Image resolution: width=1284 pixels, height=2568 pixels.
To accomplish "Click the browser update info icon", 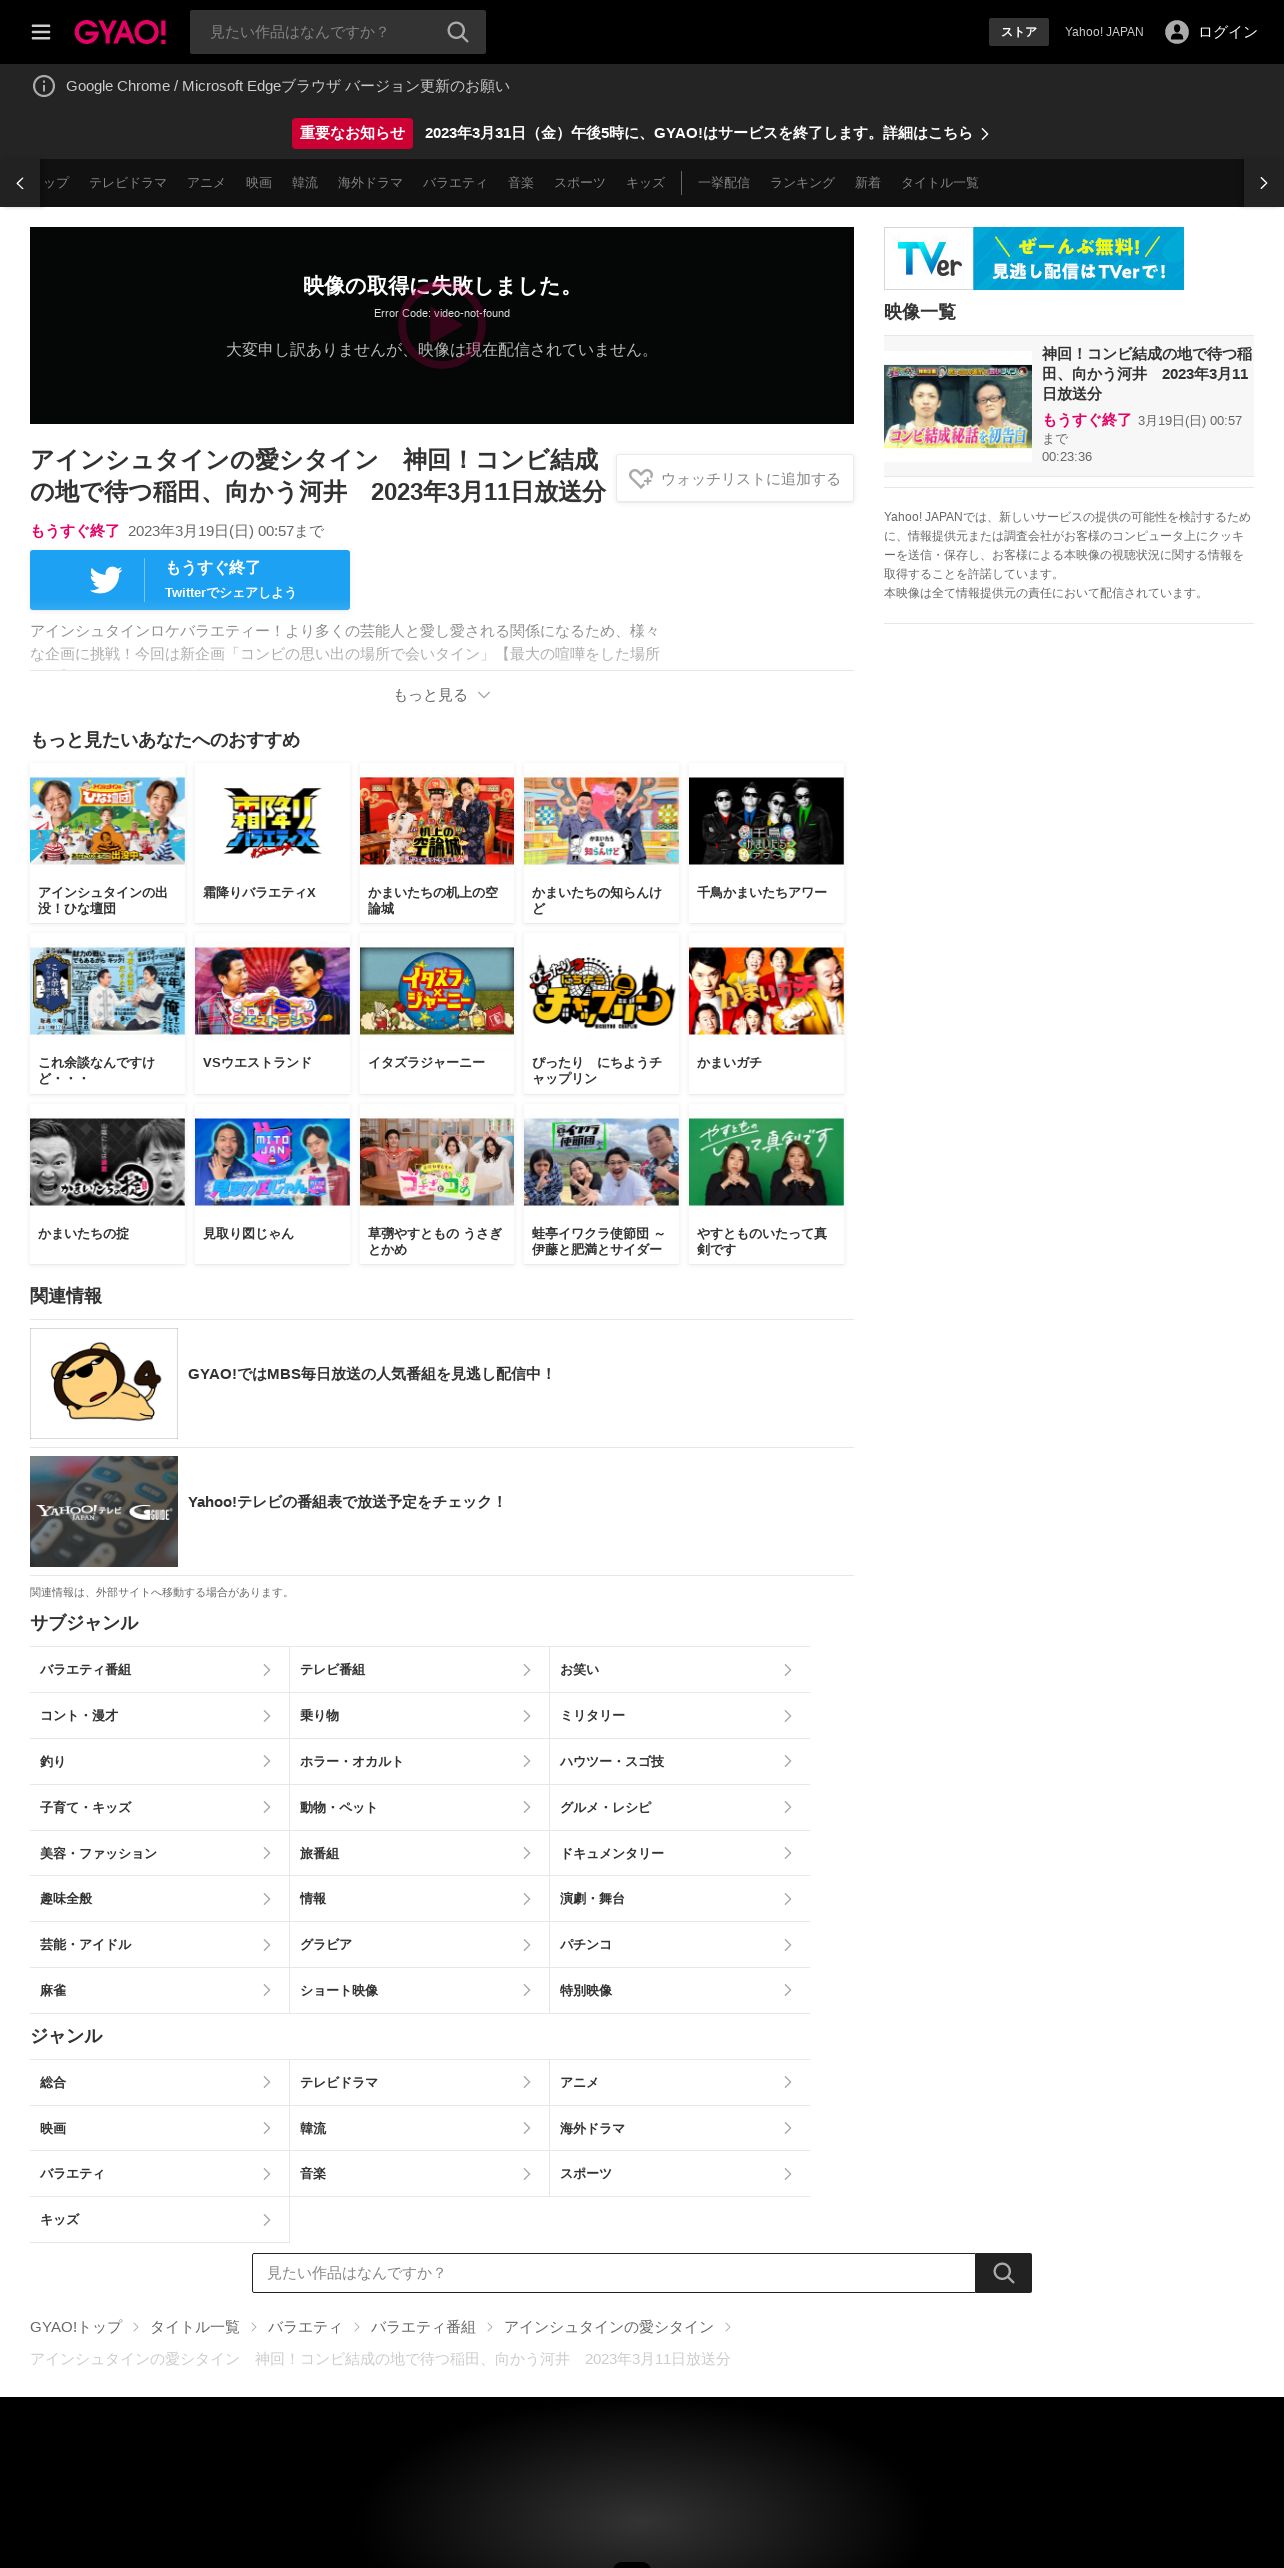I will [x=44, y=86].
